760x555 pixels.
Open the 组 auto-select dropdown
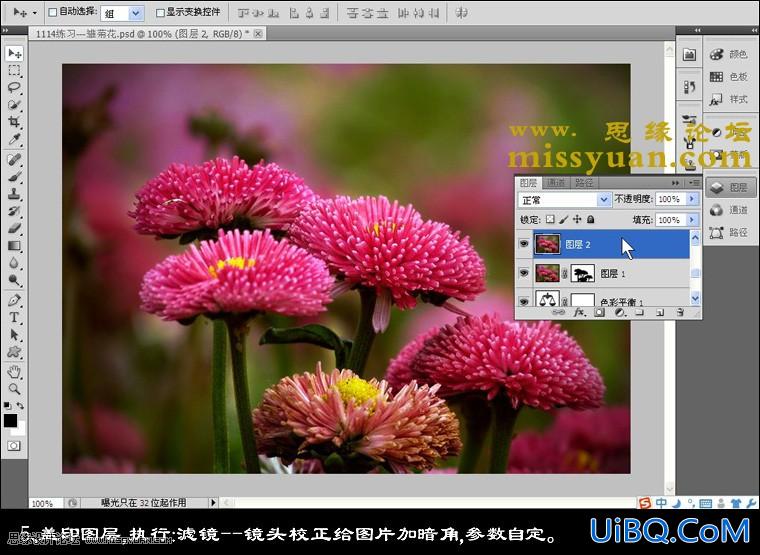pos(136,13)
